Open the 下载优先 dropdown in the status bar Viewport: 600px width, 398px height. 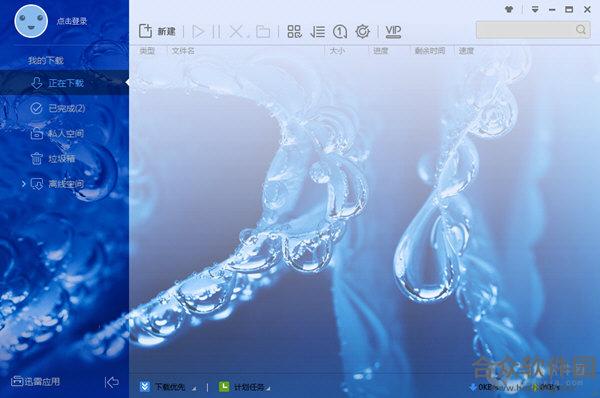pos(169,387)
